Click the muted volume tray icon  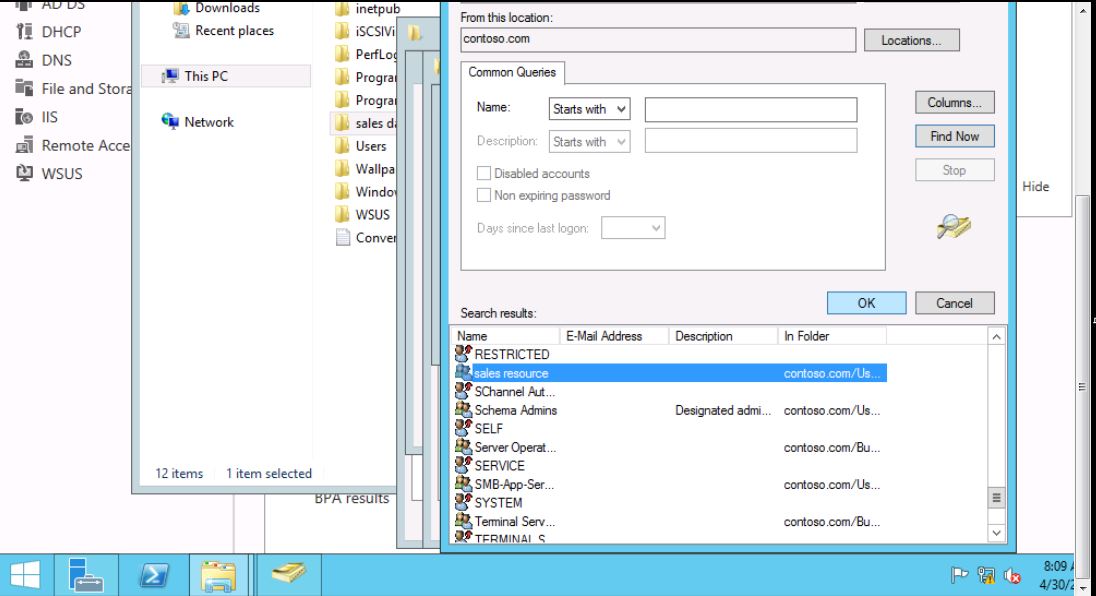(1012, 576)
